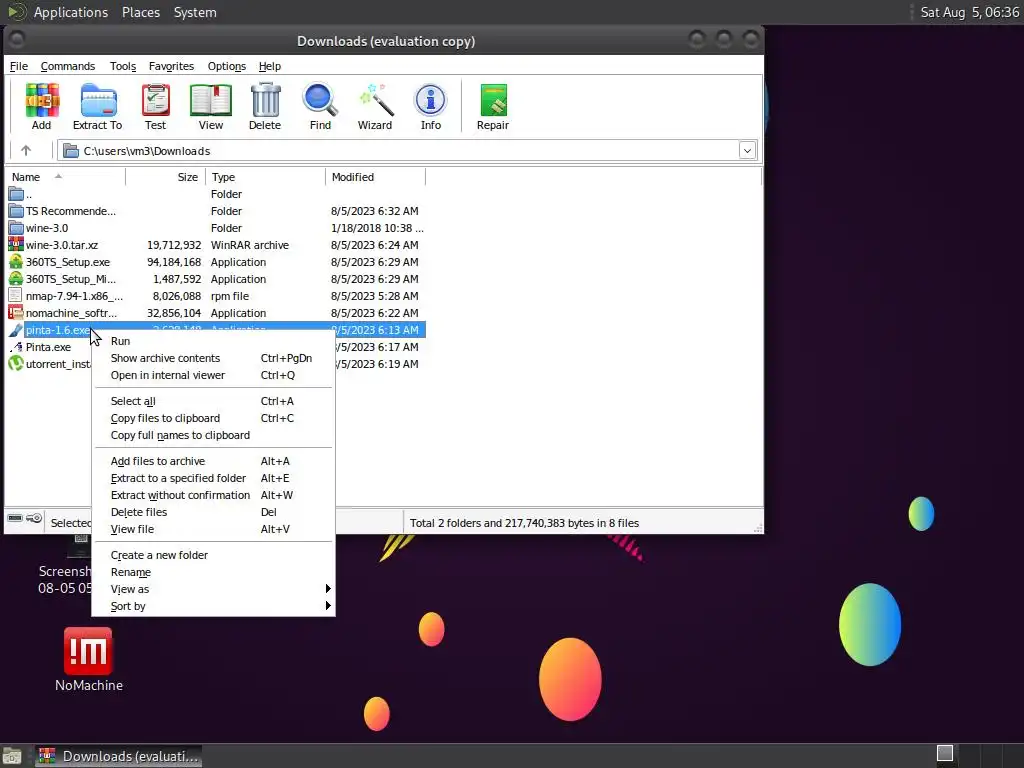Choose Create a new folder

[214, 555]
